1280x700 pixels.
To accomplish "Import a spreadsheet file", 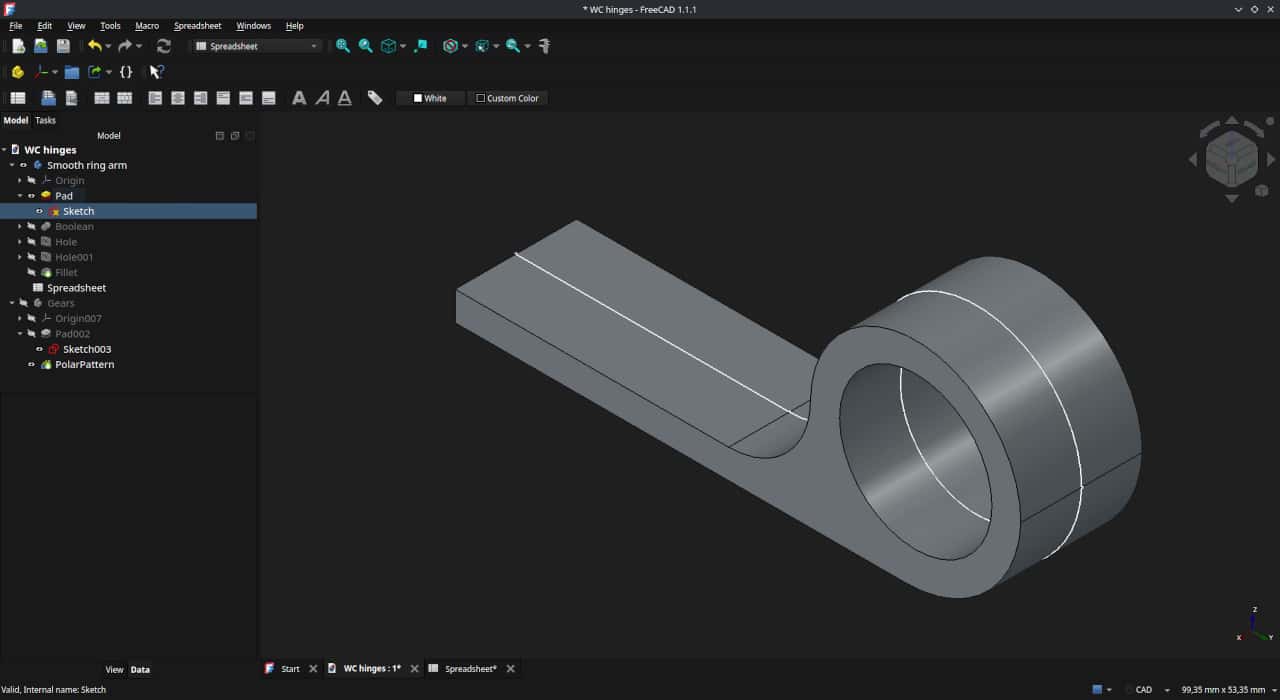I will [x=48, y=98].
